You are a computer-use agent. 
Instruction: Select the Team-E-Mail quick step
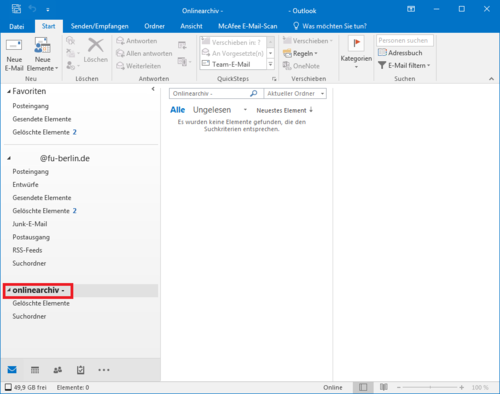[x=233, y=64]
